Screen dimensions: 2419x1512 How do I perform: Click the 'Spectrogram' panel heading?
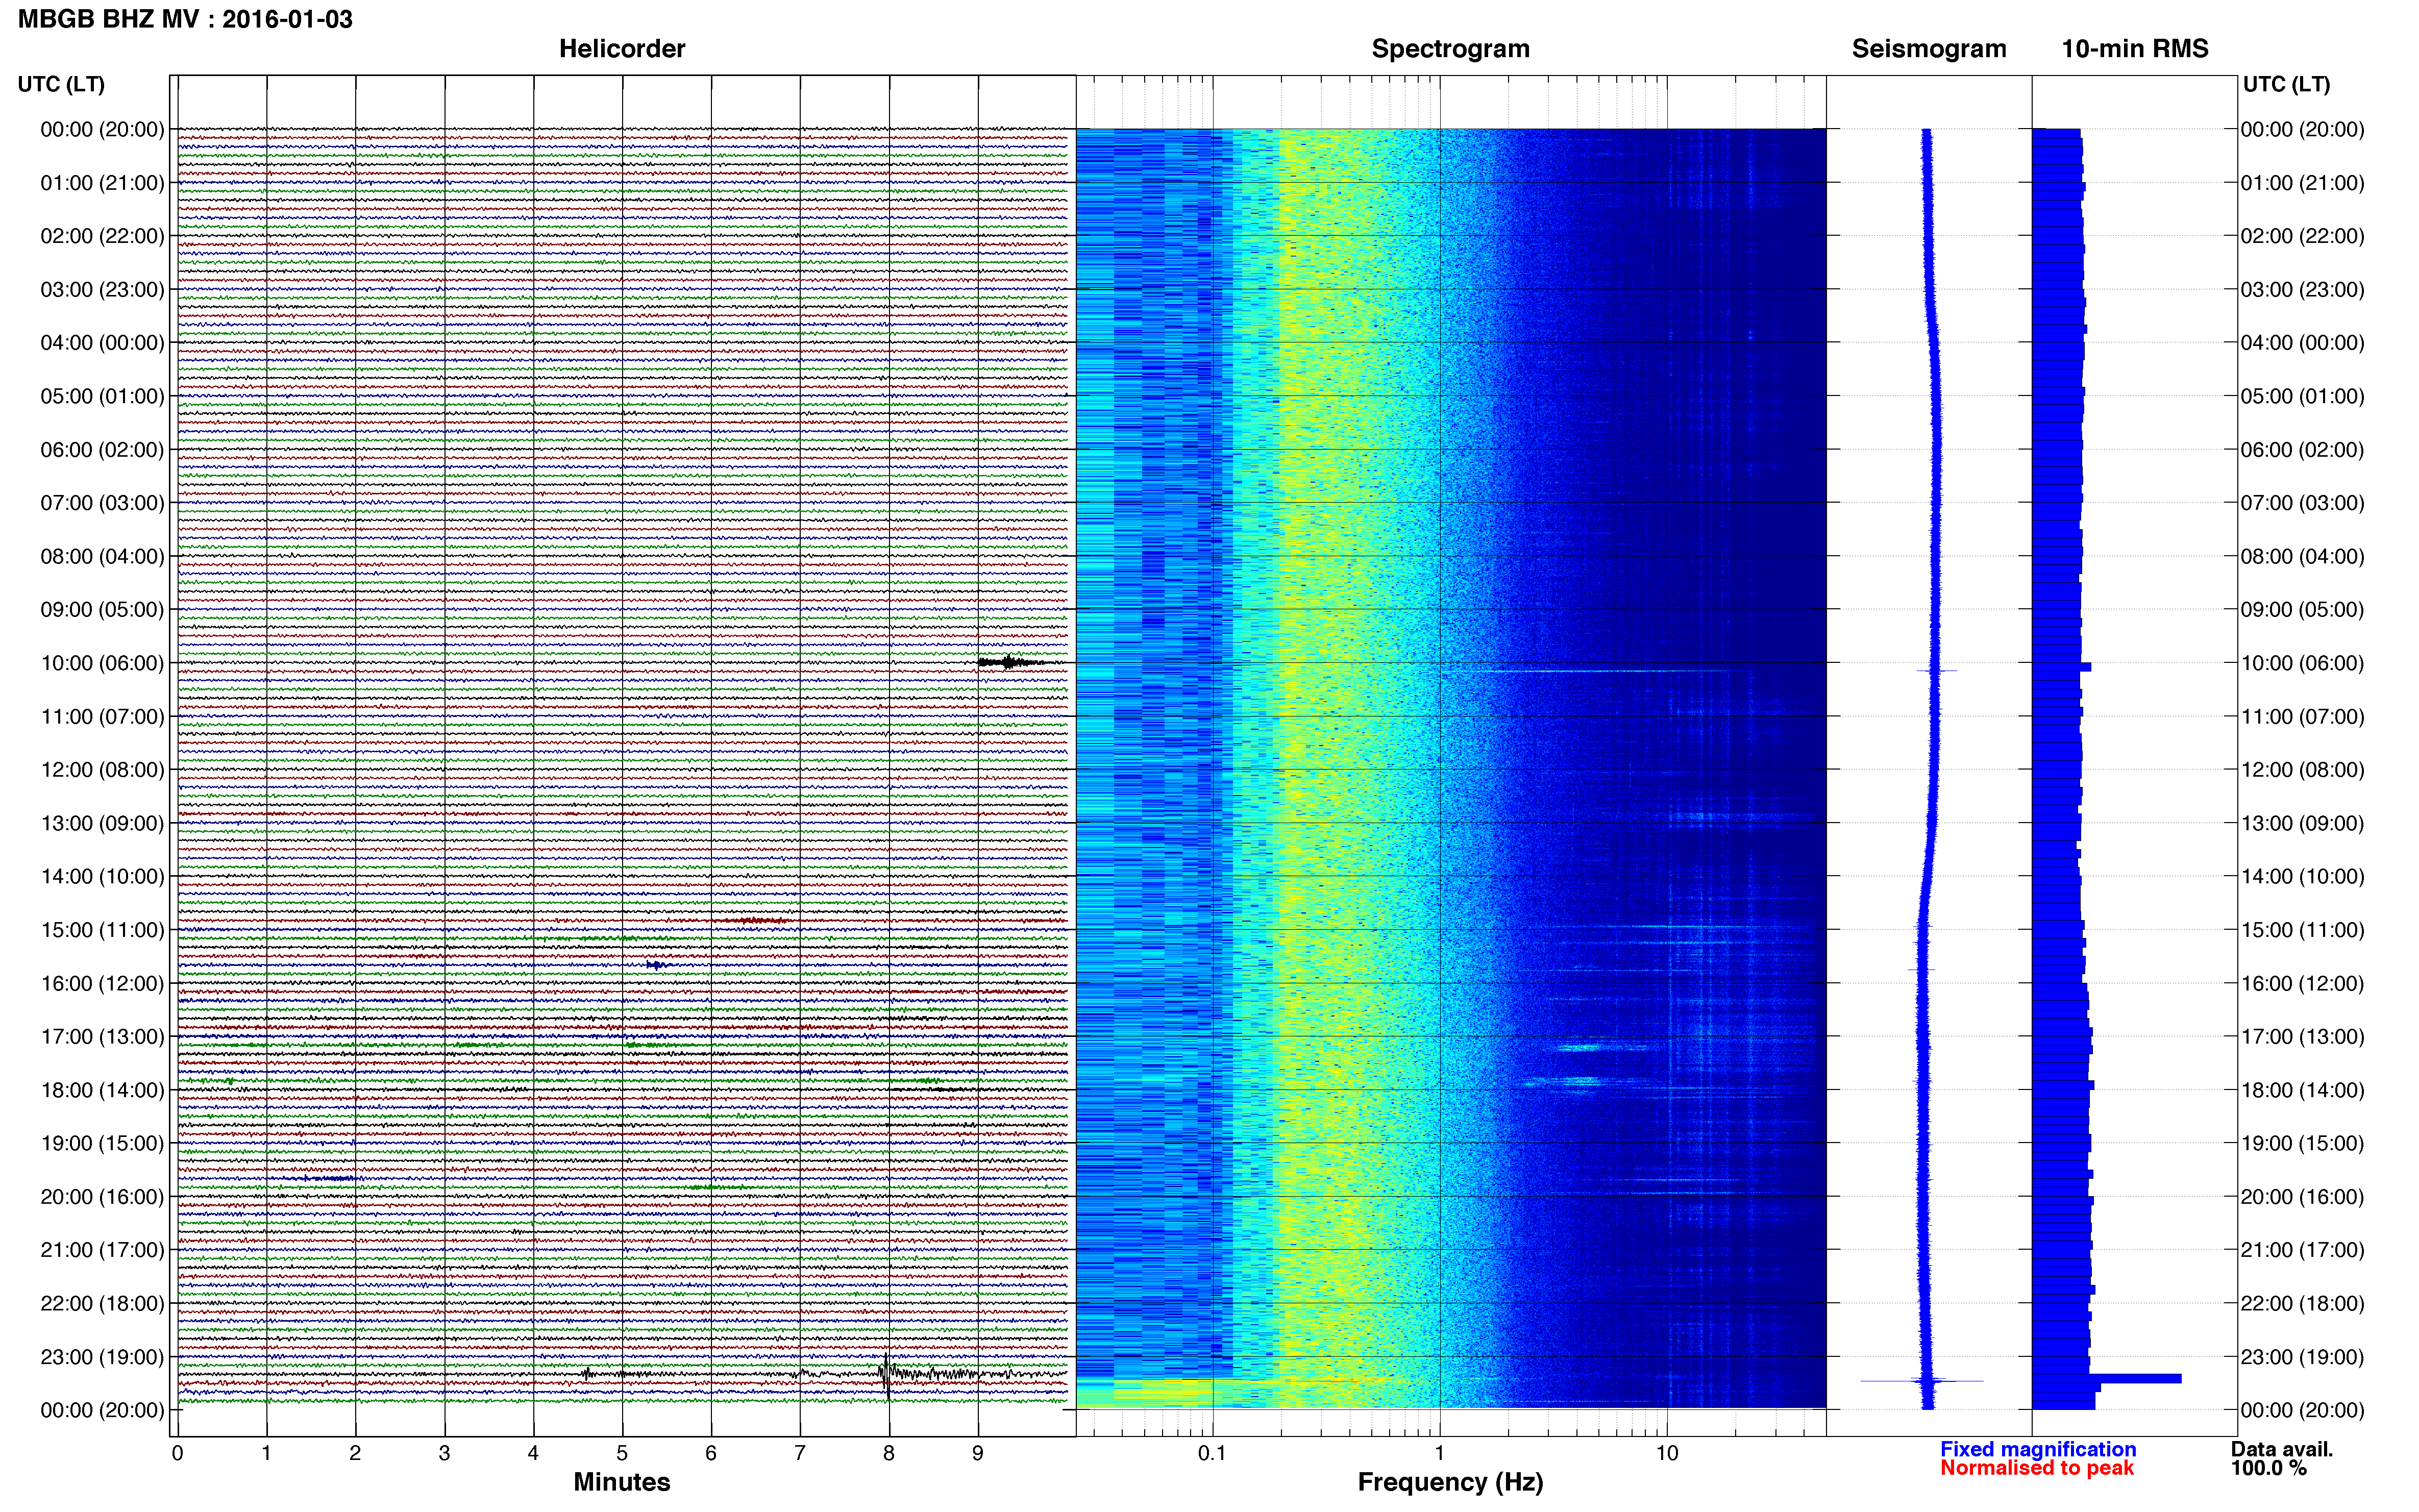pyautogui.click(x=1450, y=49)
